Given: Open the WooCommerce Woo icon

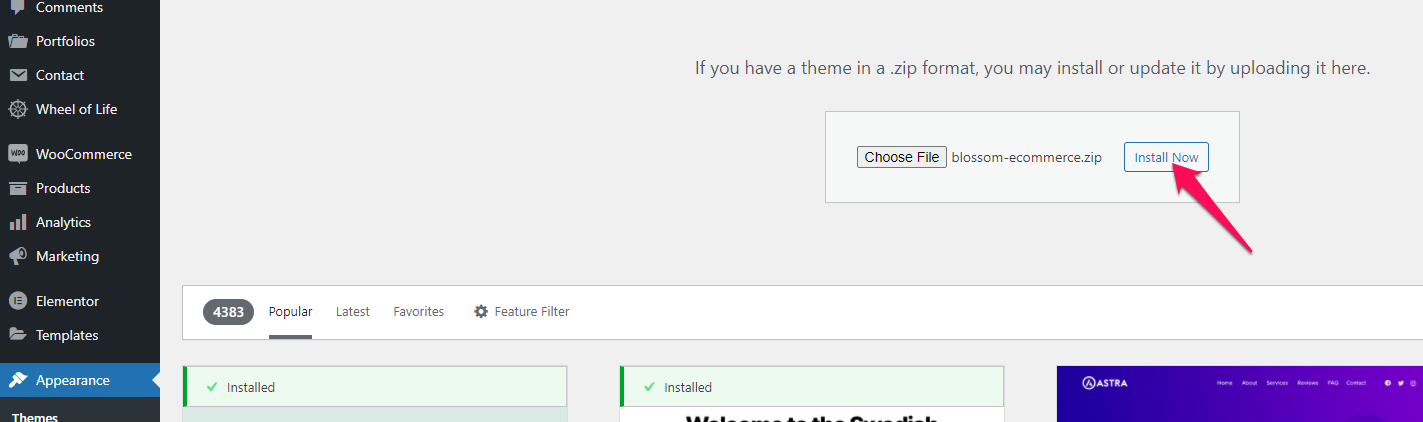Looking at the screenshot, I should point(17,154).
